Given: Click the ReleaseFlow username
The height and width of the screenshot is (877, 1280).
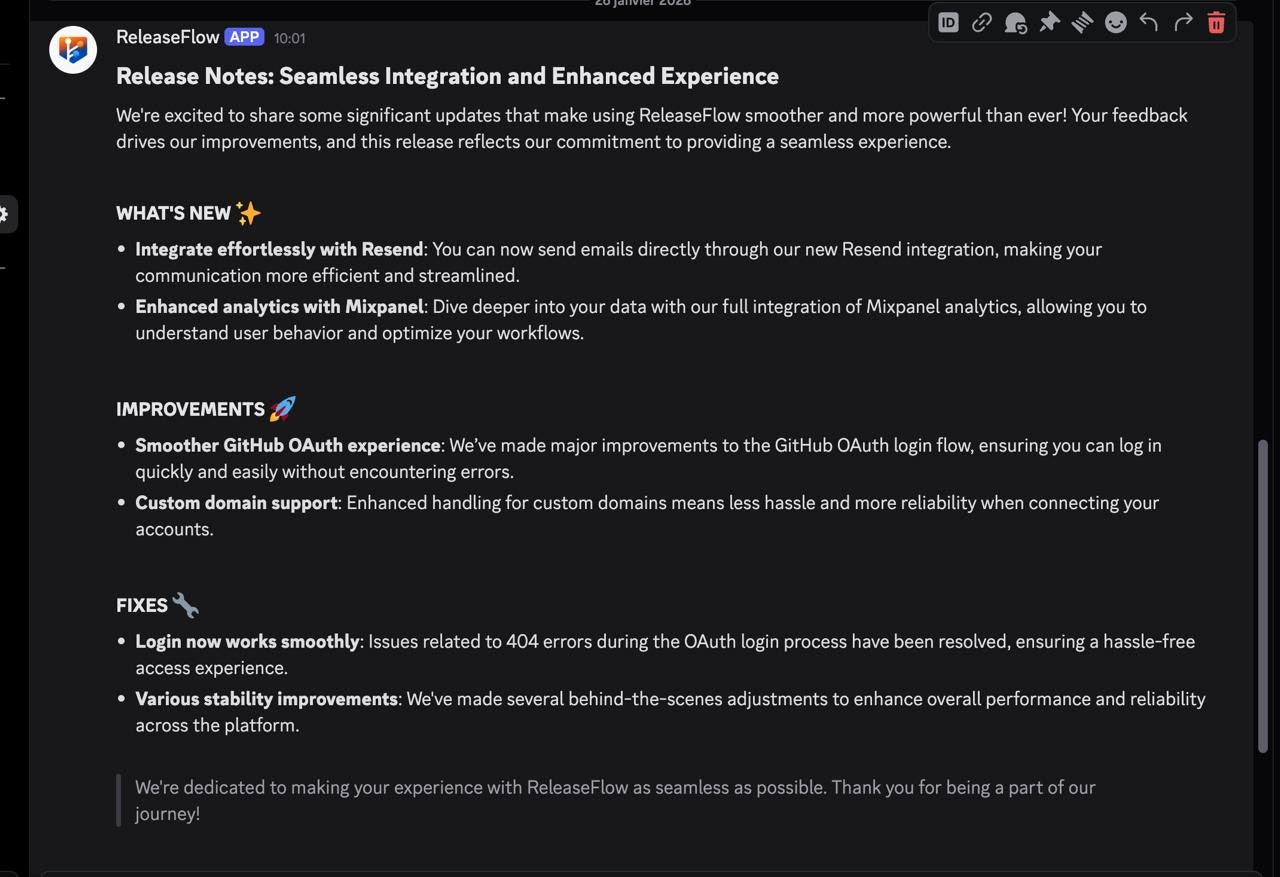Looking at the screenshot, I should pos(167,36).
